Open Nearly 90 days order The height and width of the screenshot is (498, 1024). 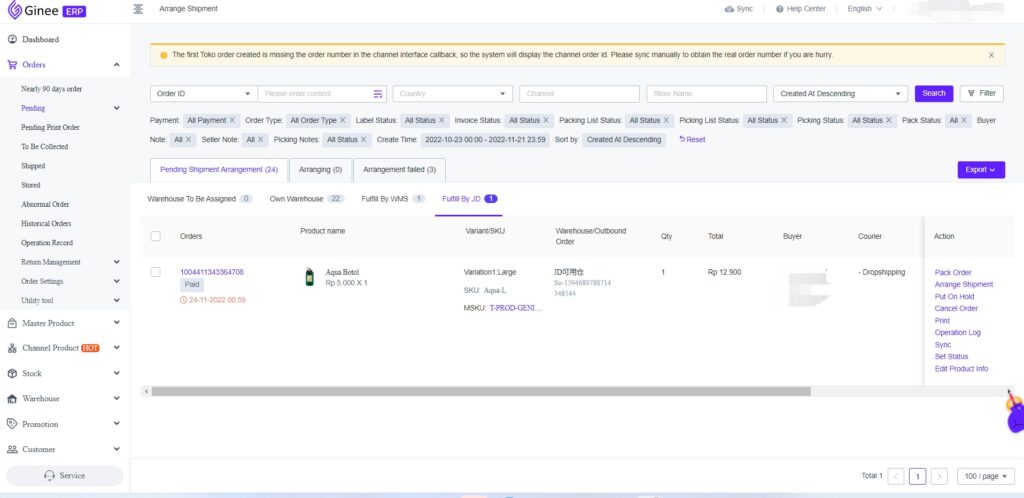[x=52, y=89]
